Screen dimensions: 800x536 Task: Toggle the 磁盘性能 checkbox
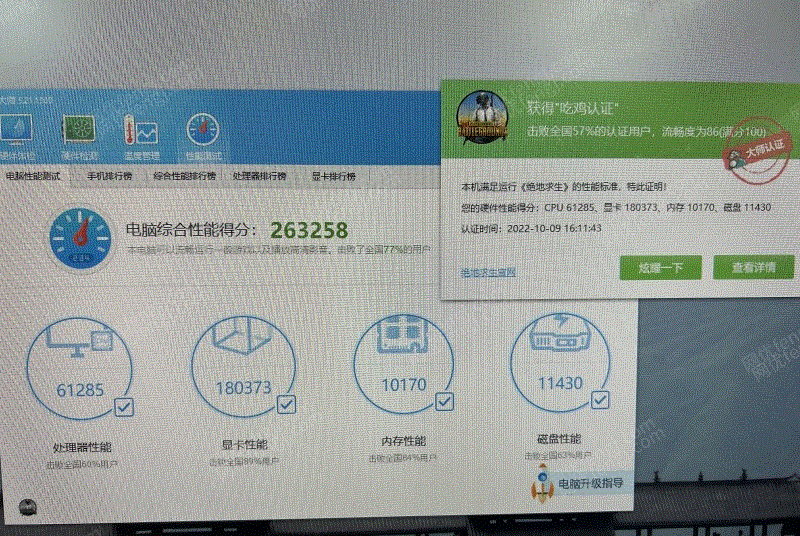coord(600,400)
